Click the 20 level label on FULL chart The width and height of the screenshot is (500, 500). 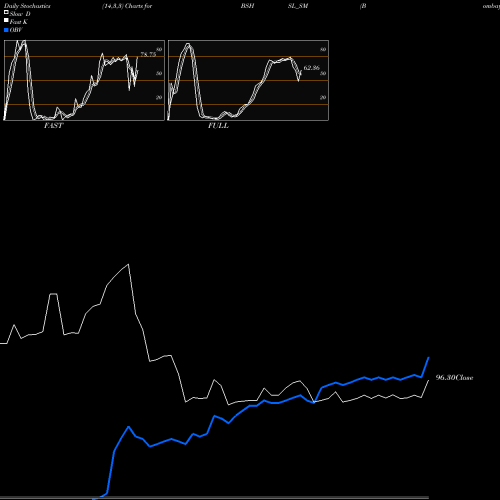pyautogui.click(x=323, y=97)
